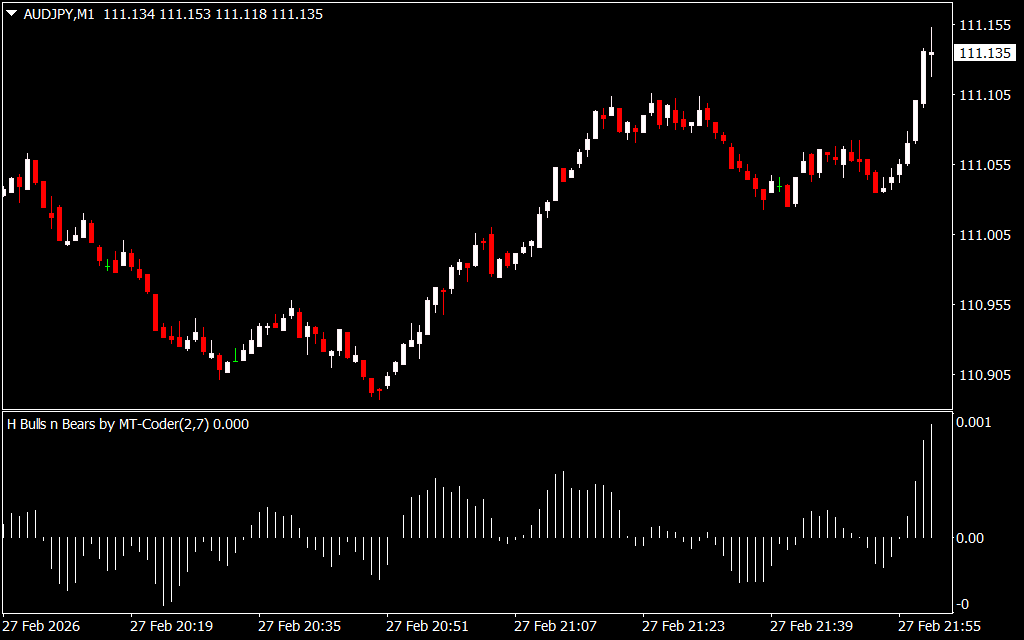The height and width of the screenshot is (640, 1024).
Task: Select the 111.005 price axis value
Action: [x=984, y=235]
